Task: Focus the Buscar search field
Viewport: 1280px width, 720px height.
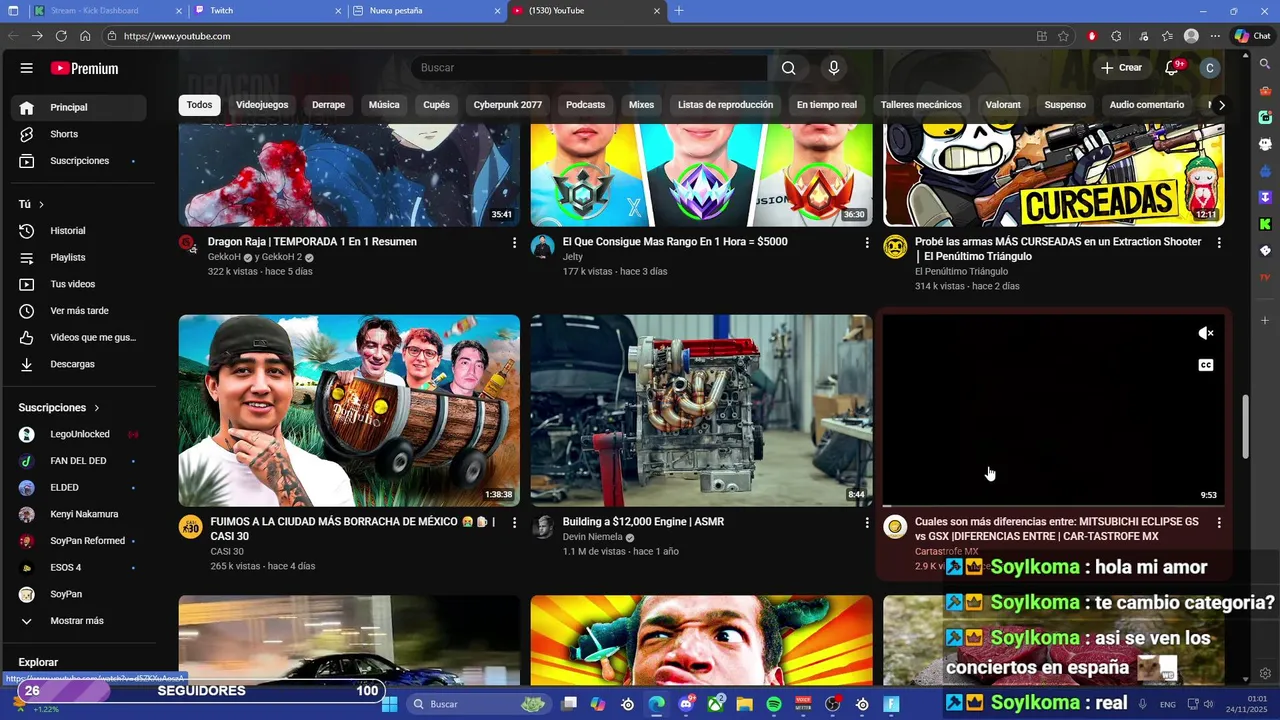Action: 589,68
